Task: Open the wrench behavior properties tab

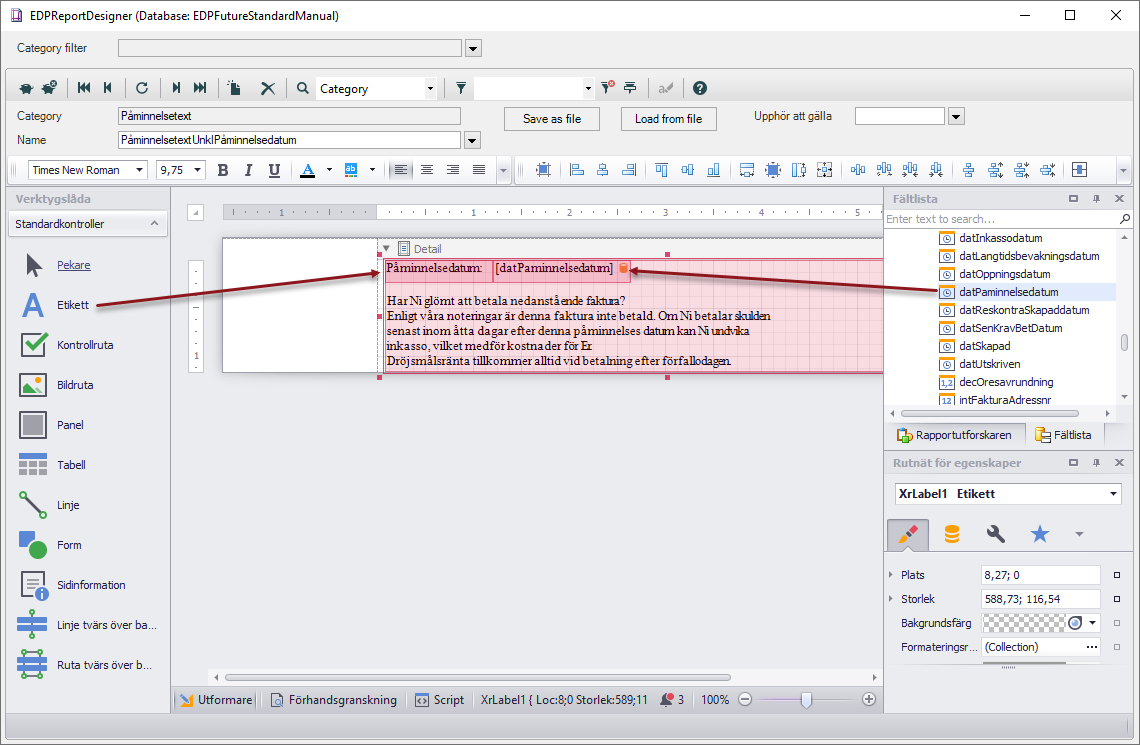Action: (995, 535)
